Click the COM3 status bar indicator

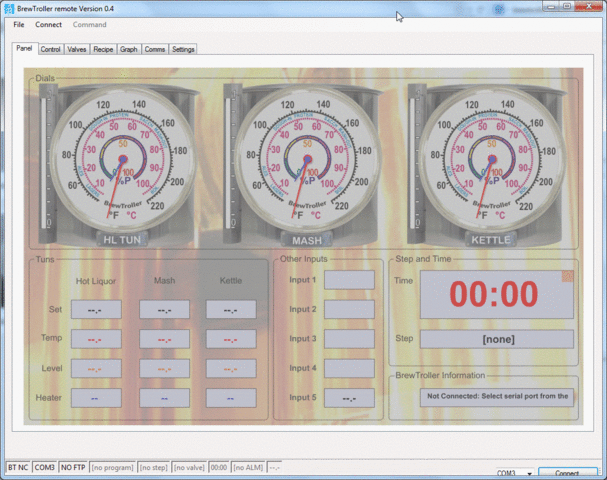pos(45,467)
